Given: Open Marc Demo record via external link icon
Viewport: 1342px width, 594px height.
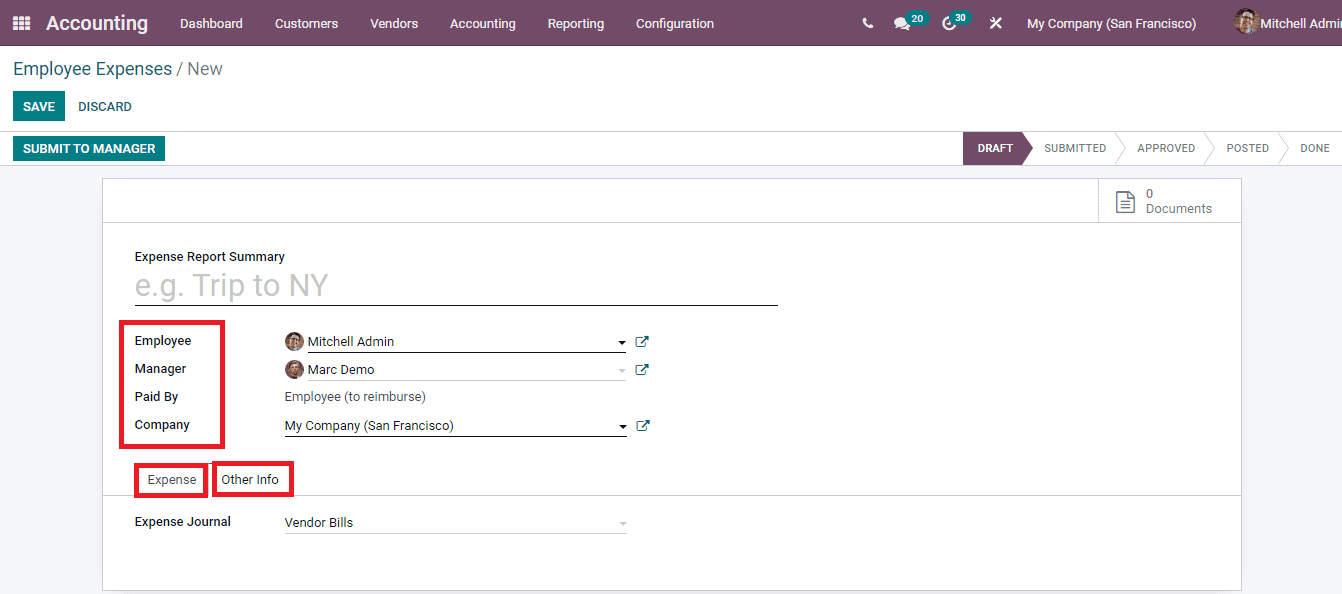Looking at the screenshot, I should pos(642,369).
